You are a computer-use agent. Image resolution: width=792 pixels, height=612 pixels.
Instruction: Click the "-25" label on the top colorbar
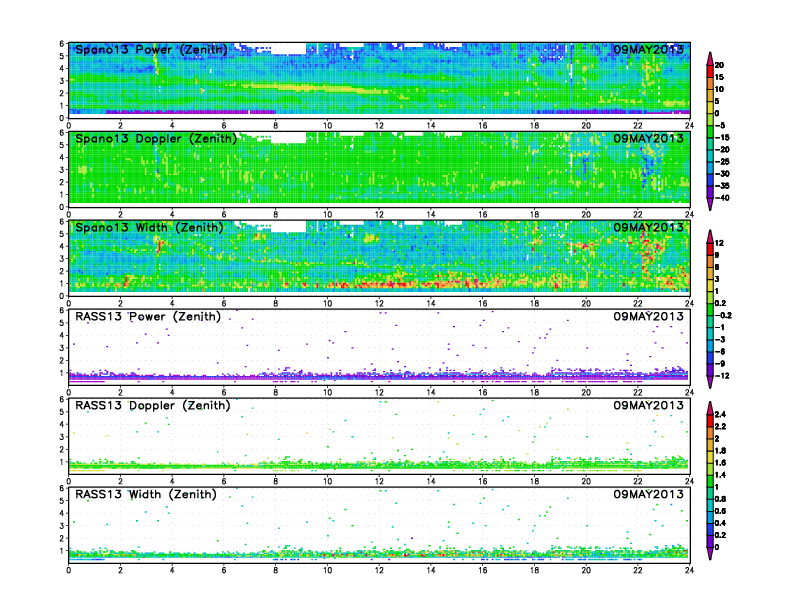click(x=722, y=162)
